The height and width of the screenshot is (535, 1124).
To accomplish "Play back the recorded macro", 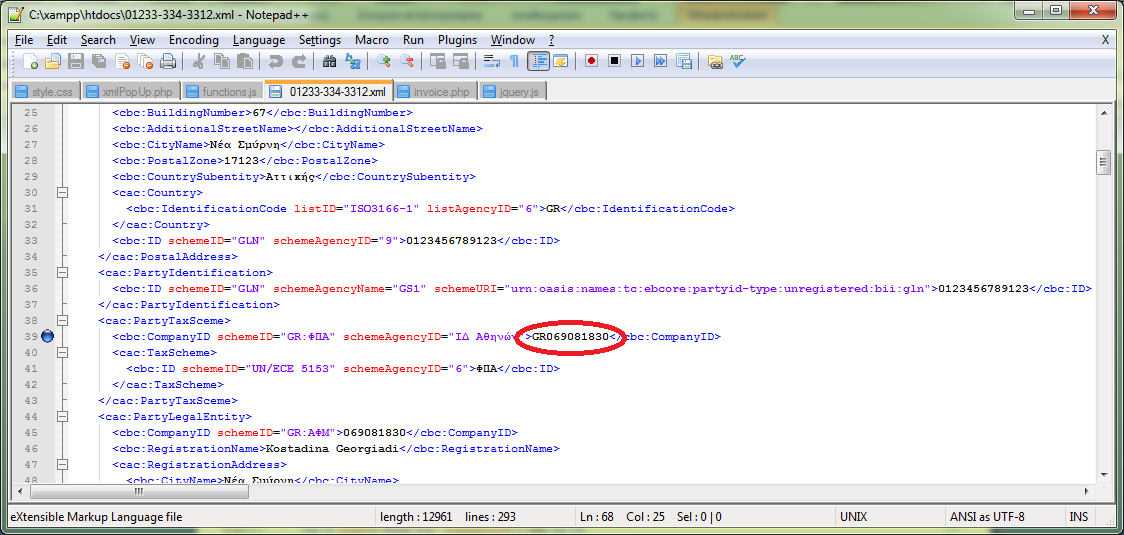I will point(637,62).
